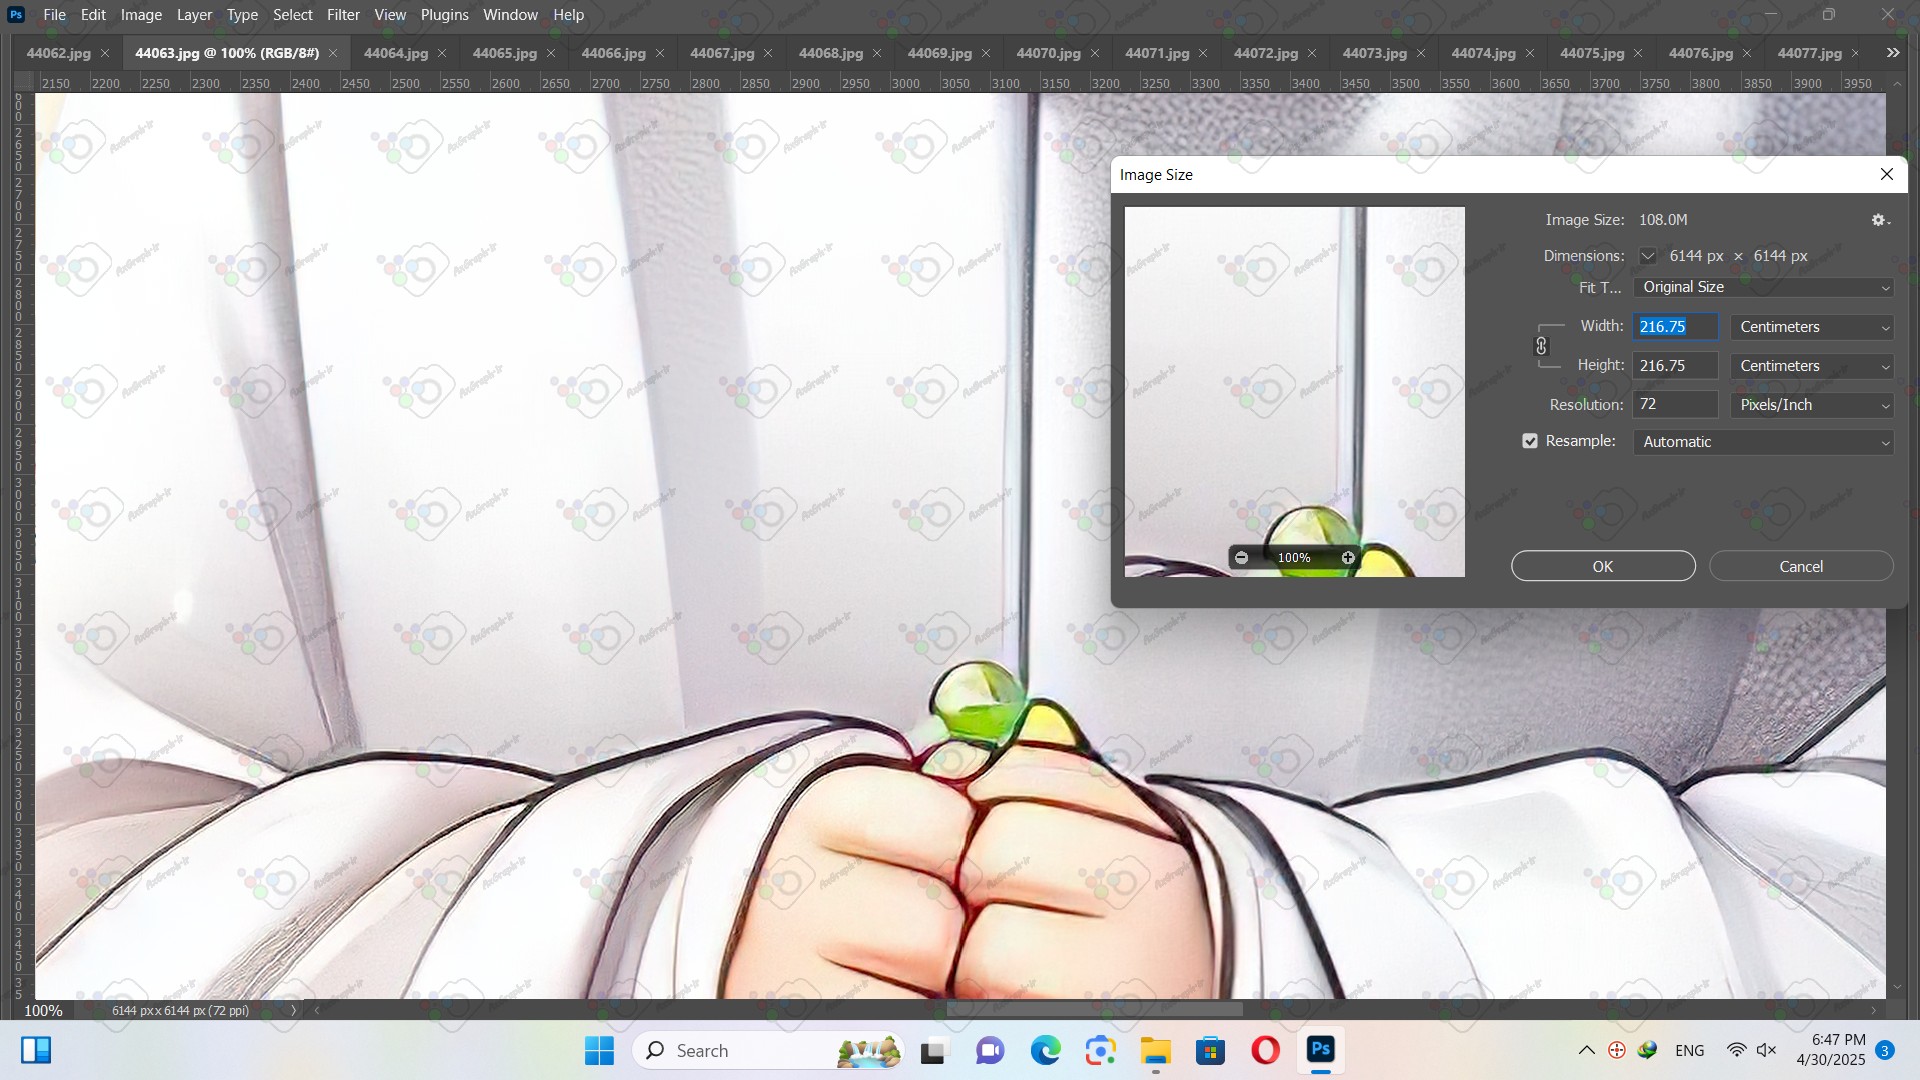Click the Photoshop logo icon in the menu bar
This screenshot has width=1920, height=1080.
click(16, 14)
